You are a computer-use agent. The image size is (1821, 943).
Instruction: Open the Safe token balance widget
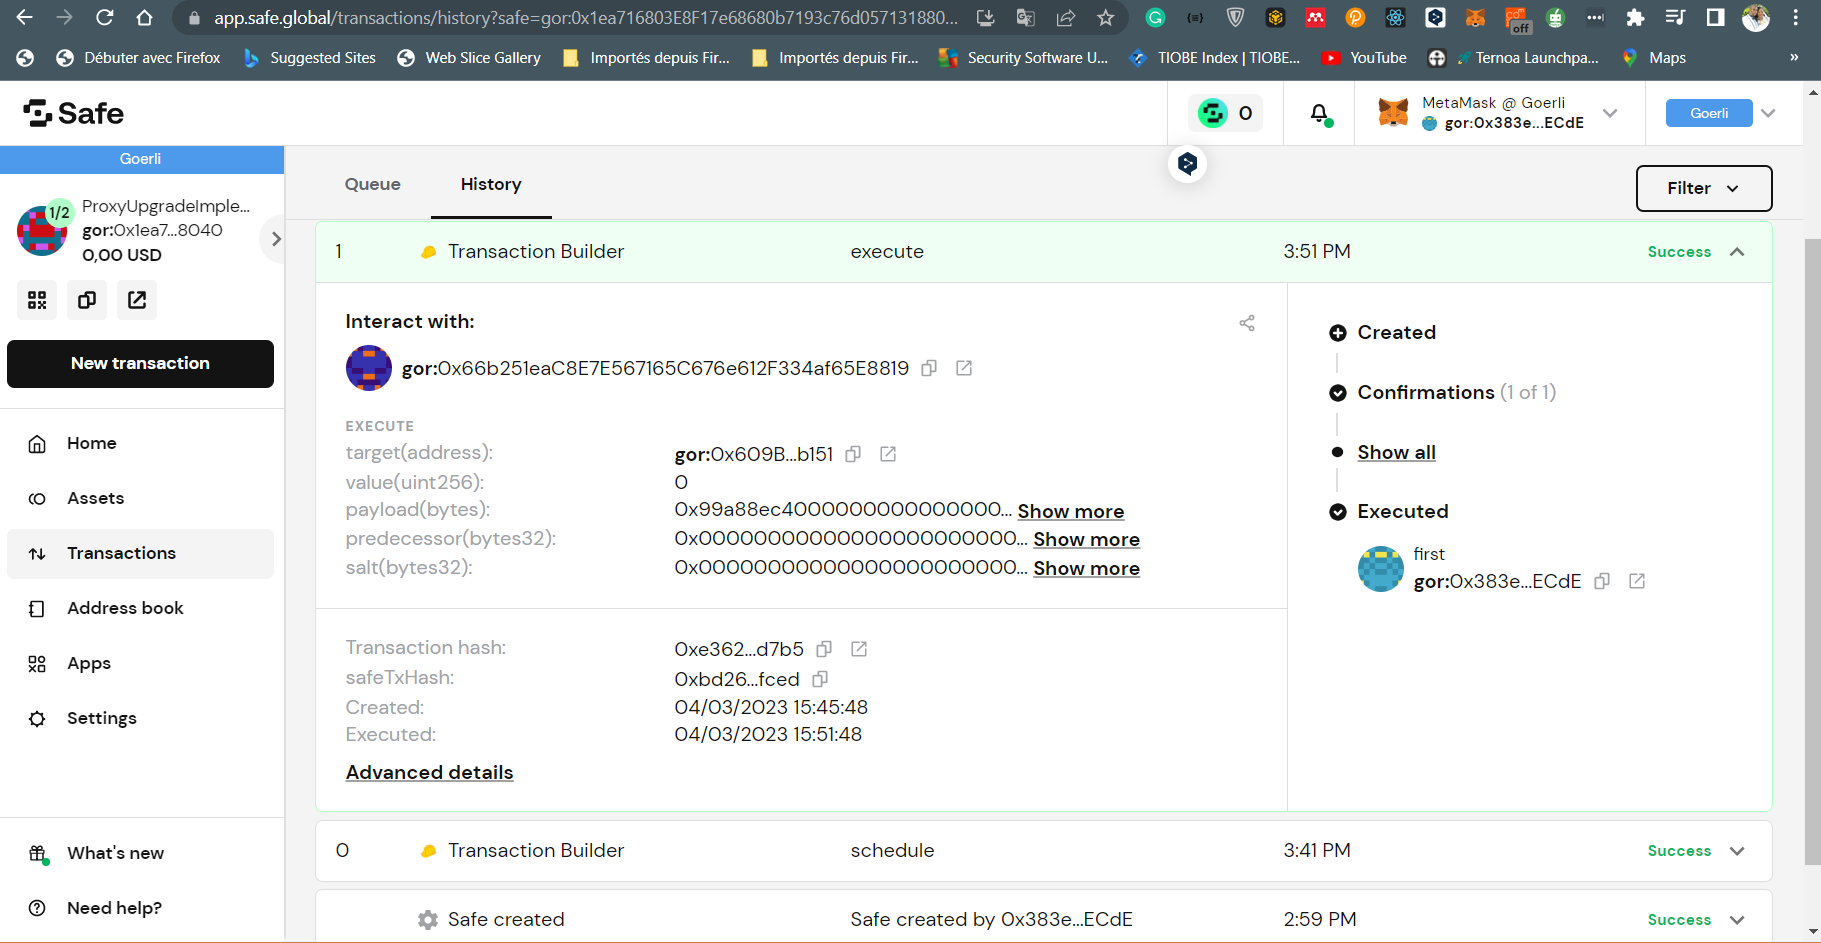1225,113
